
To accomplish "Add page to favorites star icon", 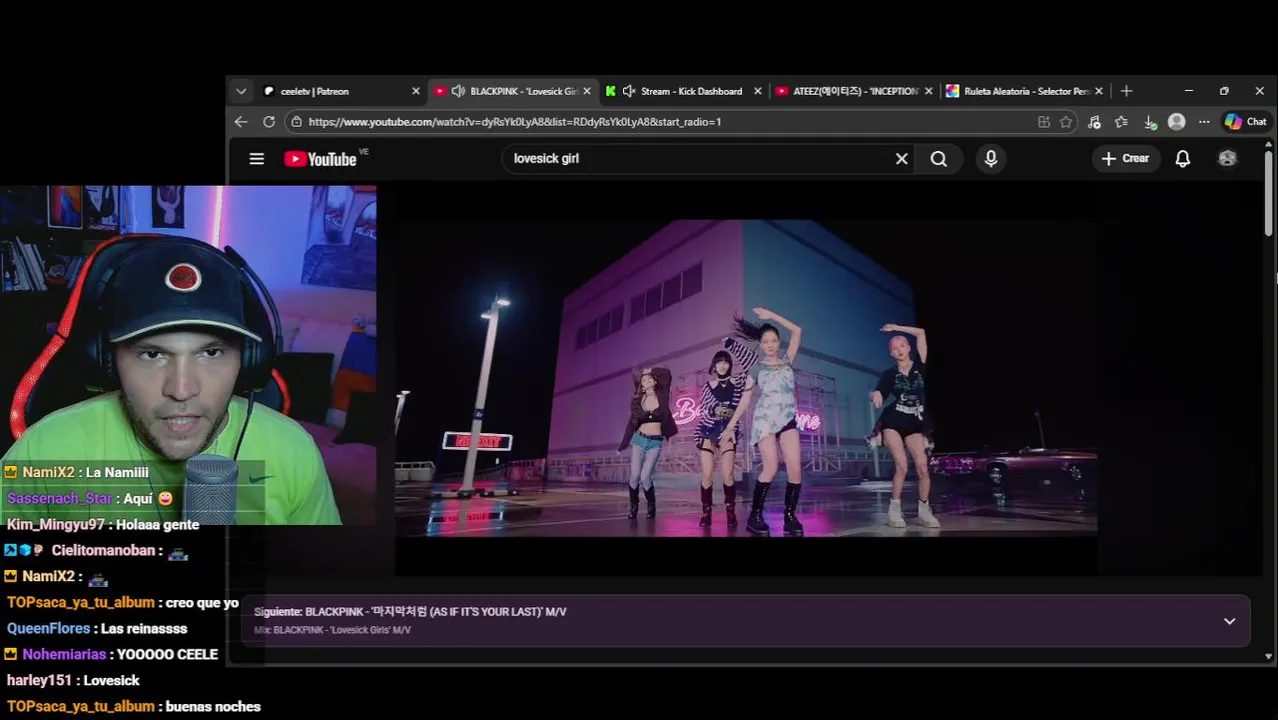I will tap(1066, 122).
